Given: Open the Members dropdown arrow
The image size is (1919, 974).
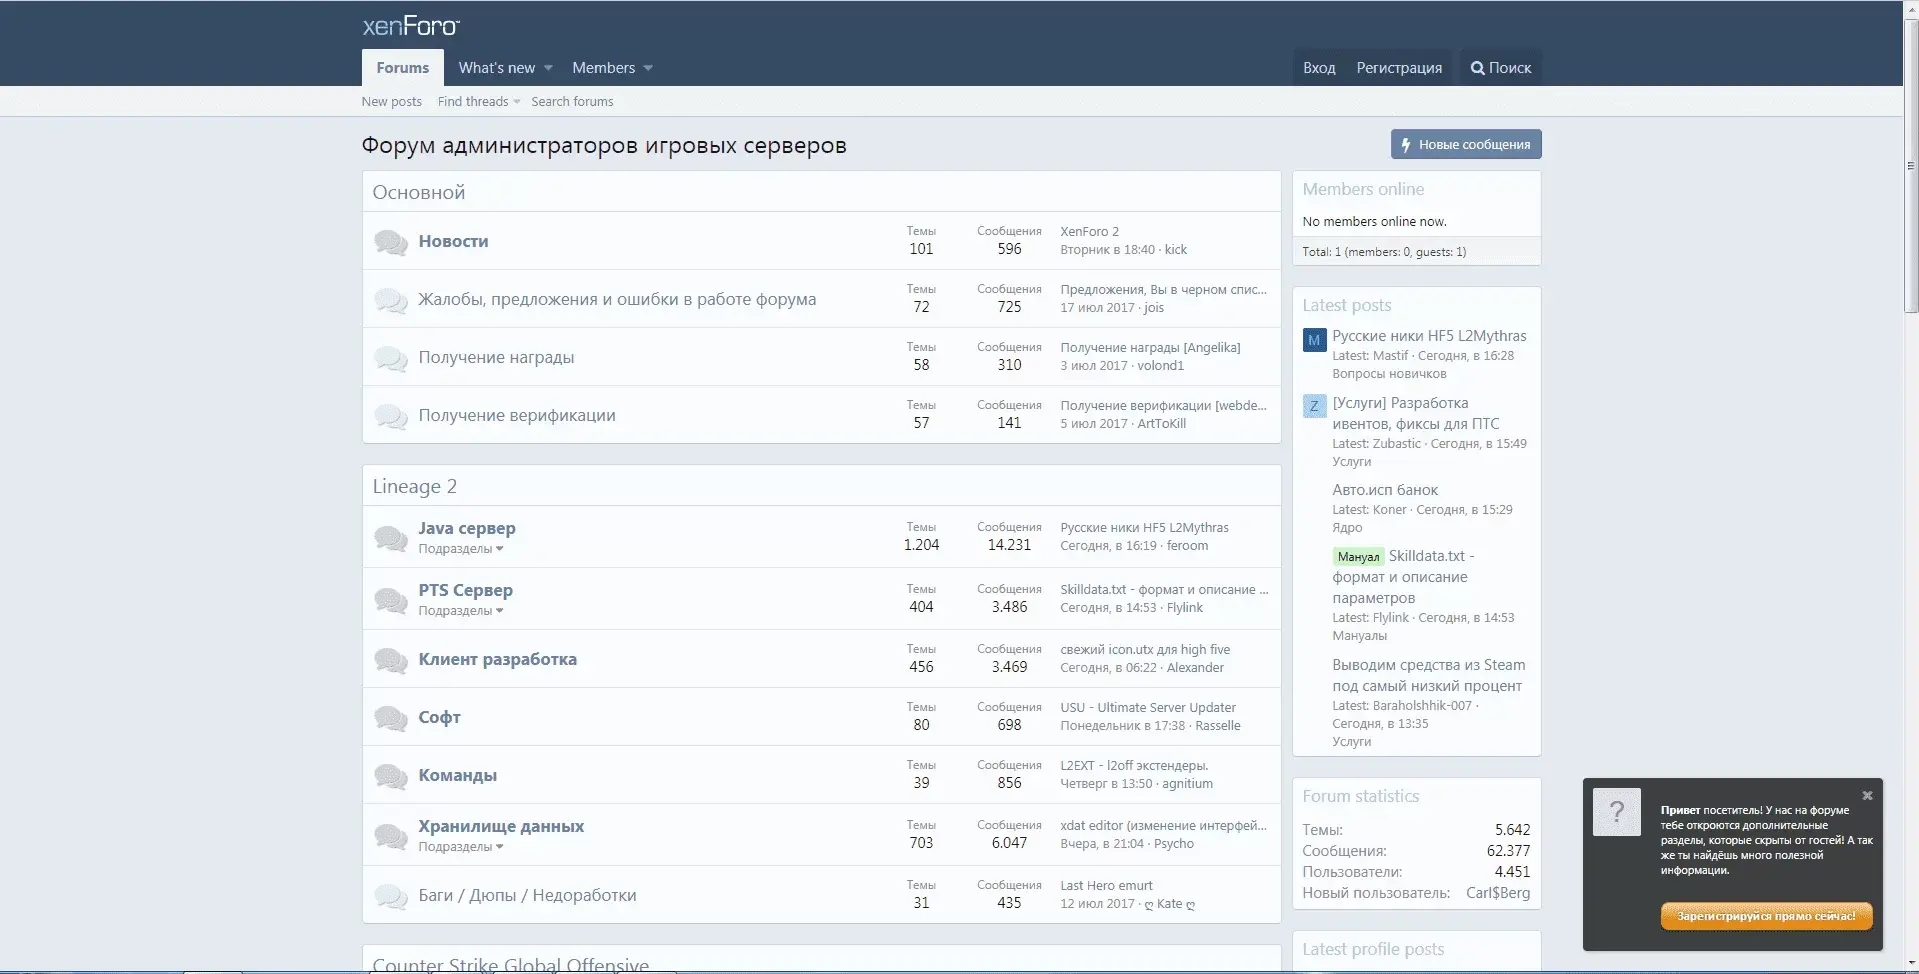Looking at the screenshot, I should click(x=648, y=68).
